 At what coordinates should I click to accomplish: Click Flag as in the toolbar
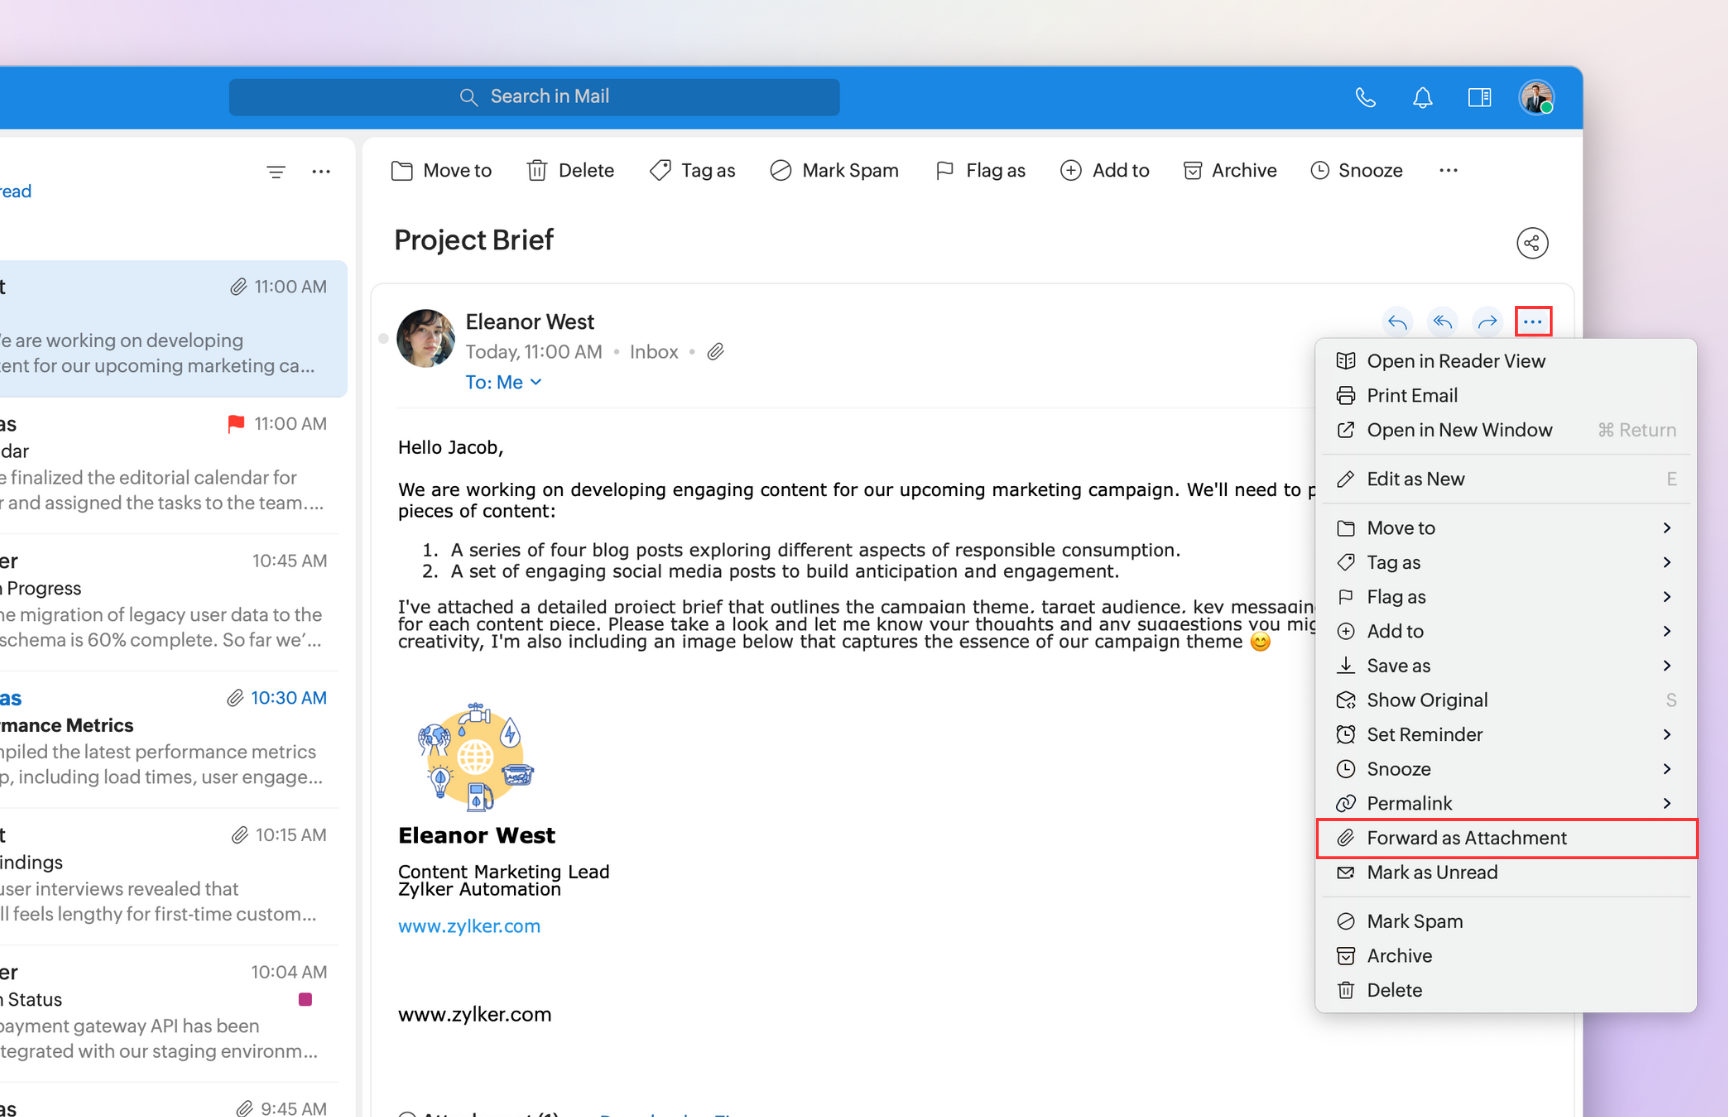pos(980,171)
